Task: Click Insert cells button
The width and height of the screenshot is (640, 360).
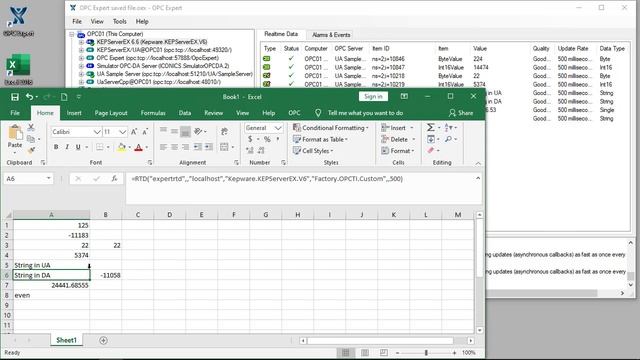Action: 398,128
